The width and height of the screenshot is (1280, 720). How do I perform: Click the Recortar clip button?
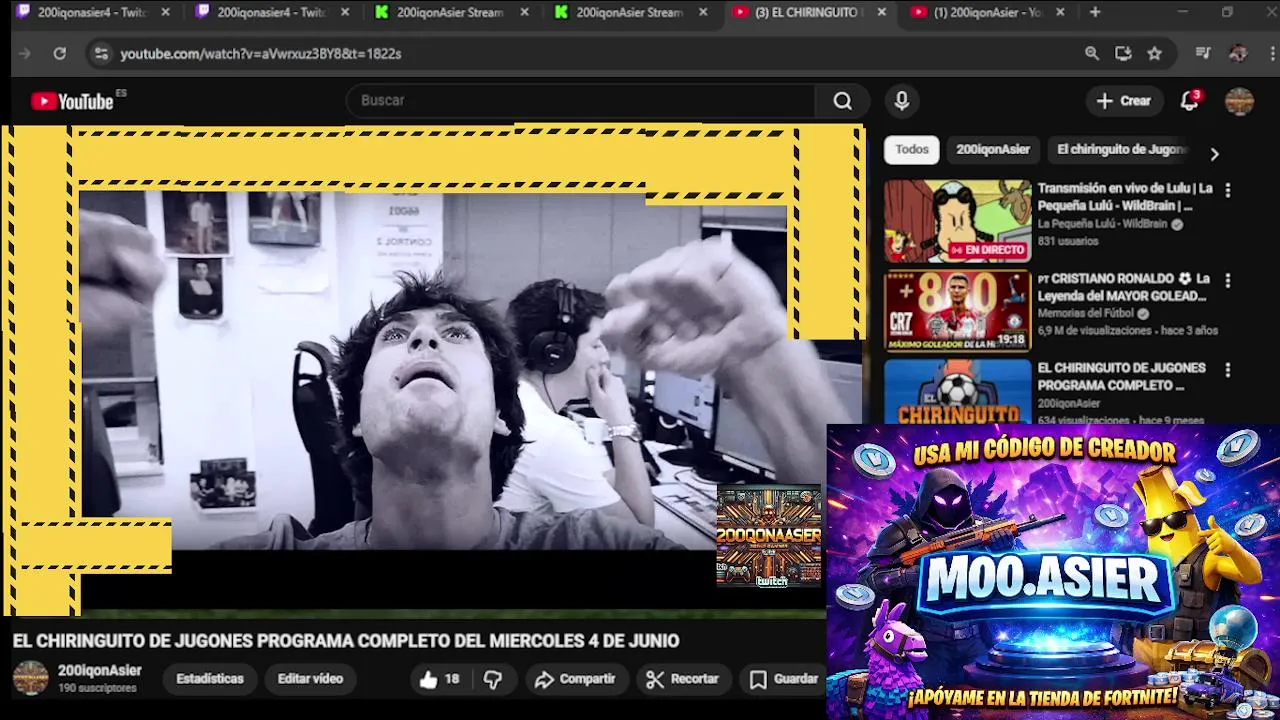[683, 680]
